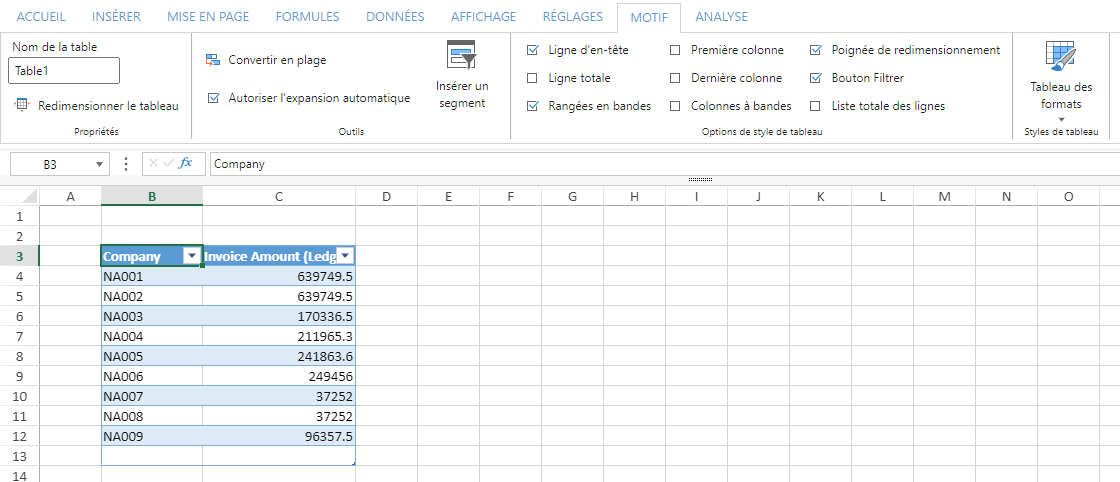Toggle Ligne d'en-tête checkbox
This screenshot has width=1120, height=482.
532,50
